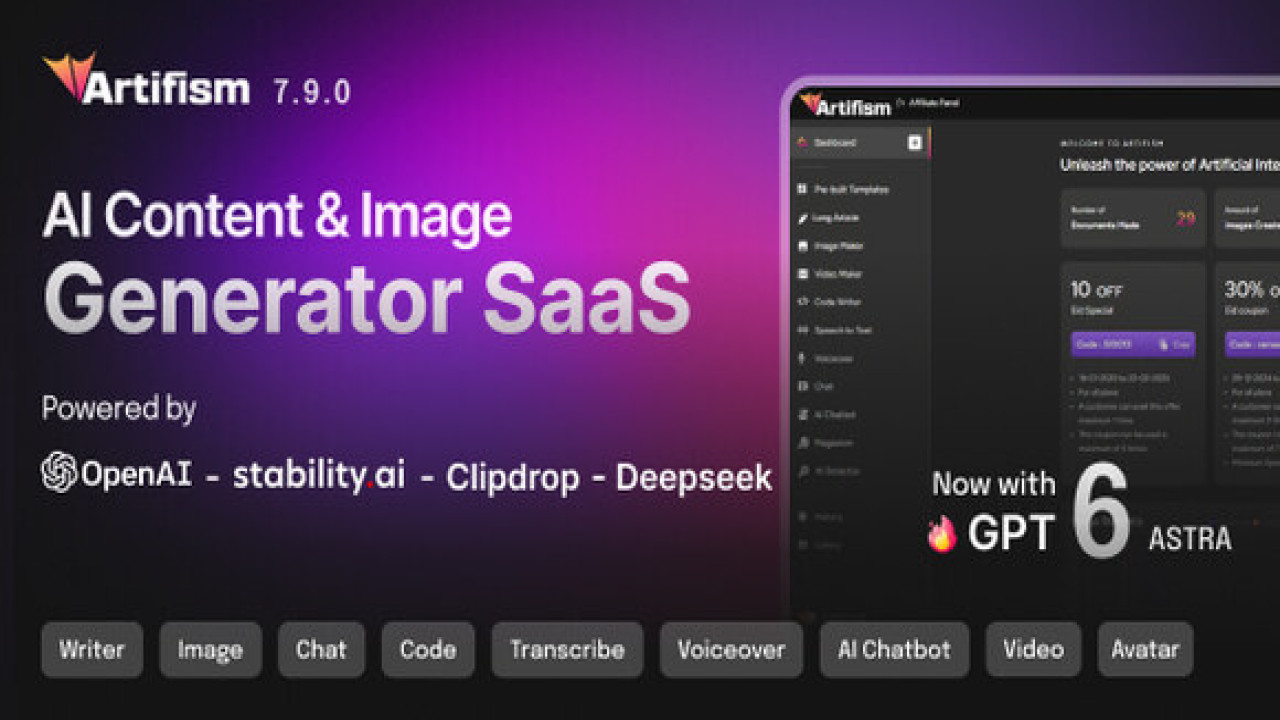Image resolution: width=1280 pixels, height=720 pixels.
Task: Open the Dashboard home icon in the sidebar
Action: tap(801, 143)
